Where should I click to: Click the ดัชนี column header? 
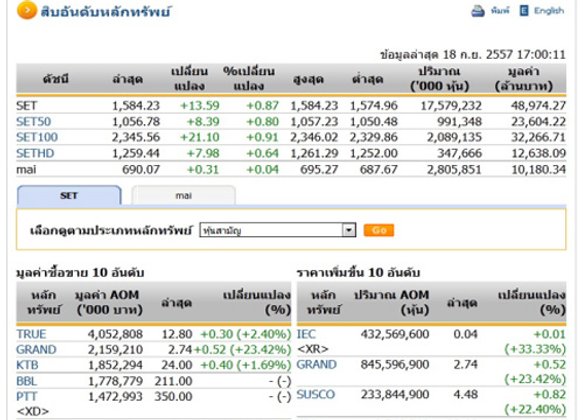56,79
